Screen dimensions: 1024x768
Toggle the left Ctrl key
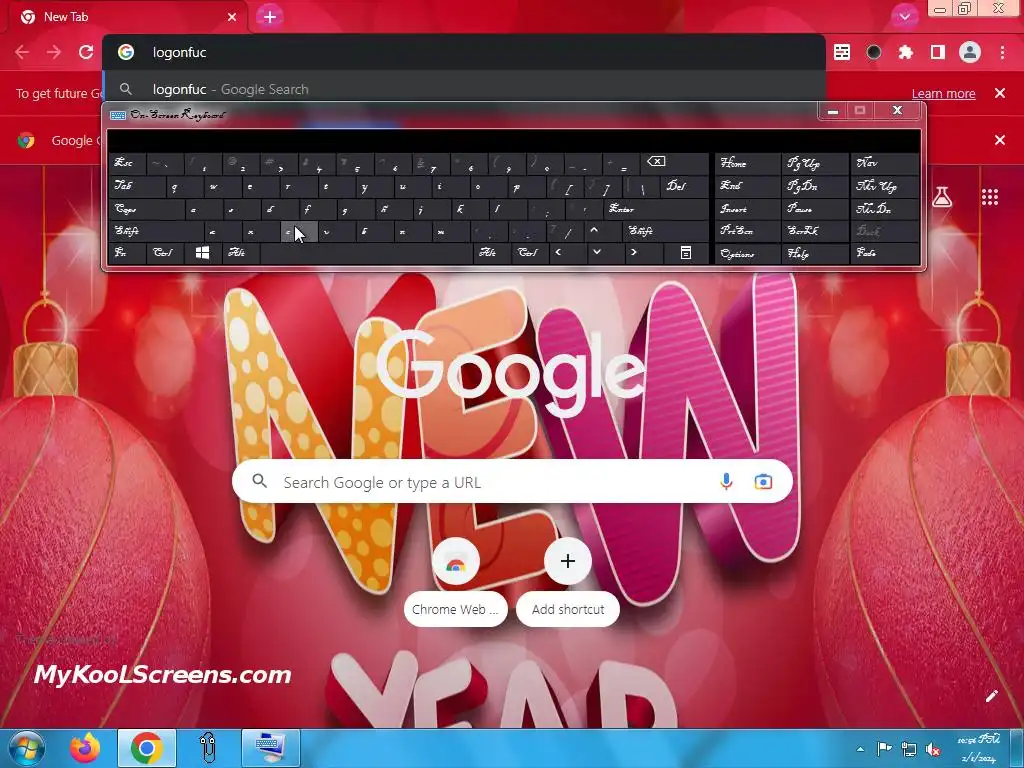coord(165,253)
